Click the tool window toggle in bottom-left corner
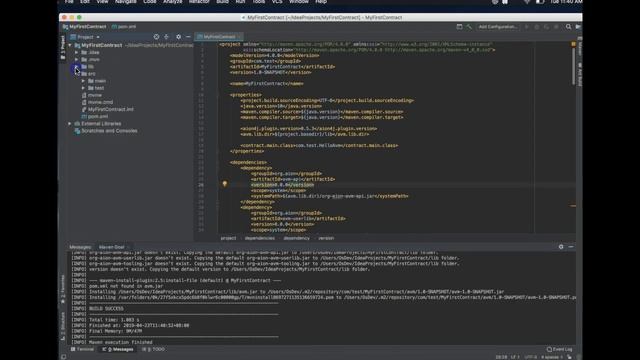Viewport: 640px width, 360px height. [x=64, y=357]
